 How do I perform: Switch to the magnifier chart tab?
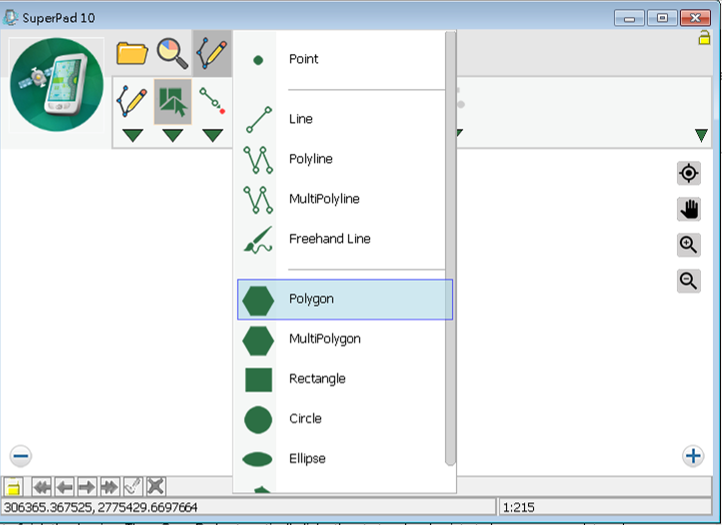tap(172, 53)
